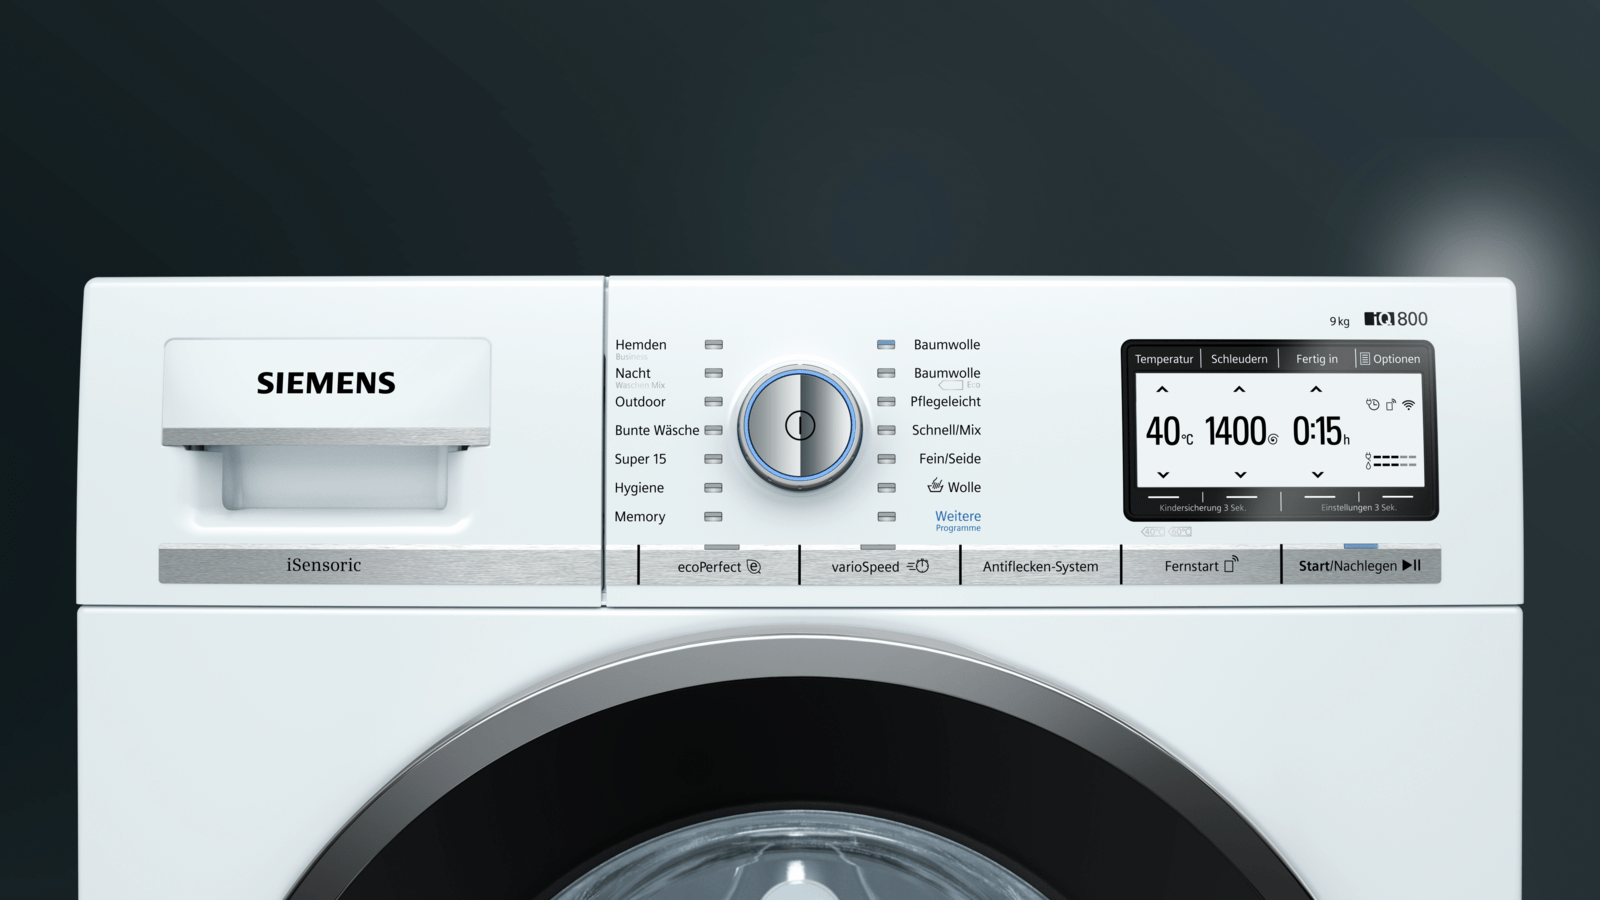Tap the blue Start indicator light

pos(1361,546)
